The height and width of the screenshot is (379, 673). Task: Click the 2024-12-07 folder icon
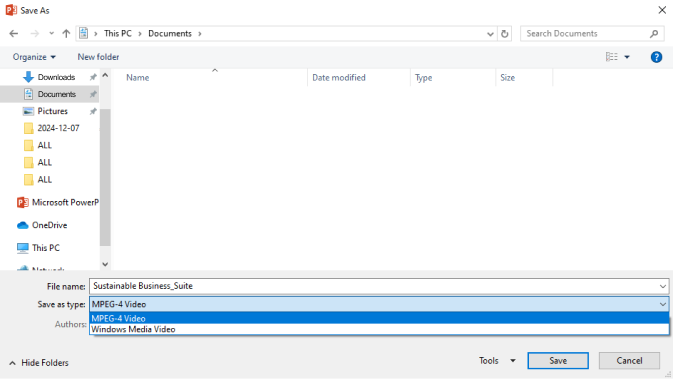28,128
